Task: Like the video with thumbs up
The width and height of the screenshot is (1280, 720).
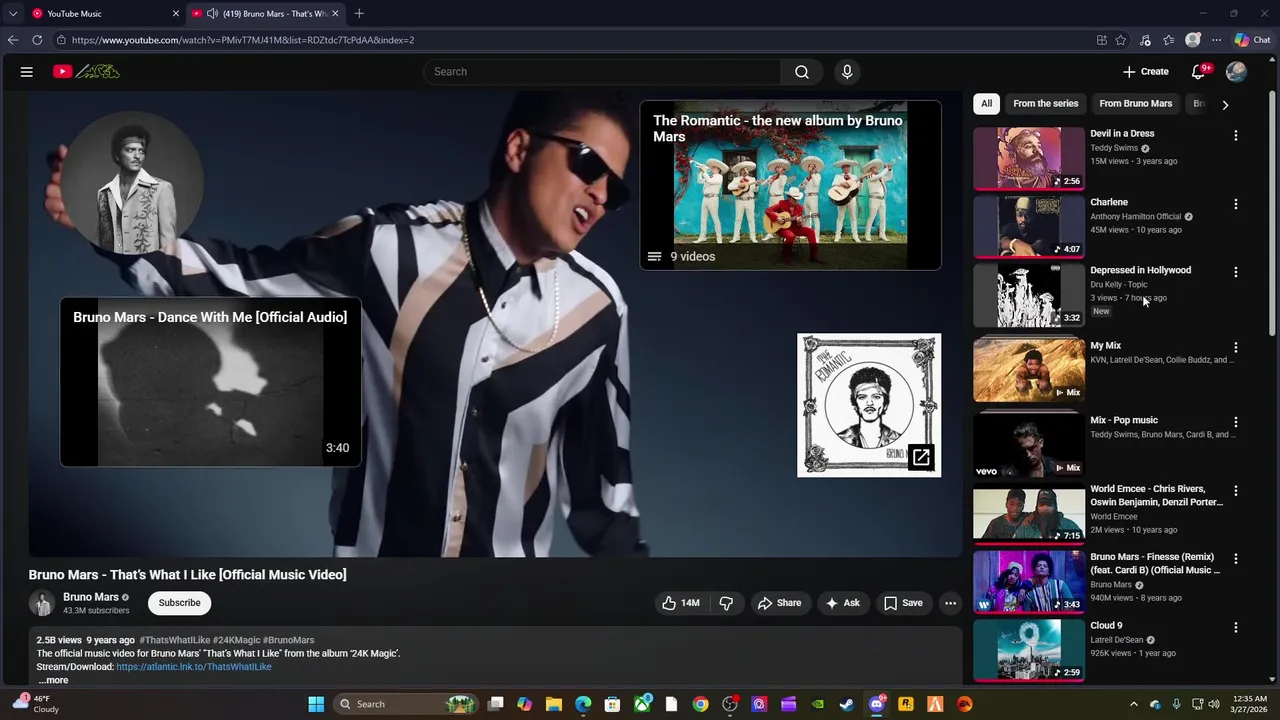Action: pos(680,603)
